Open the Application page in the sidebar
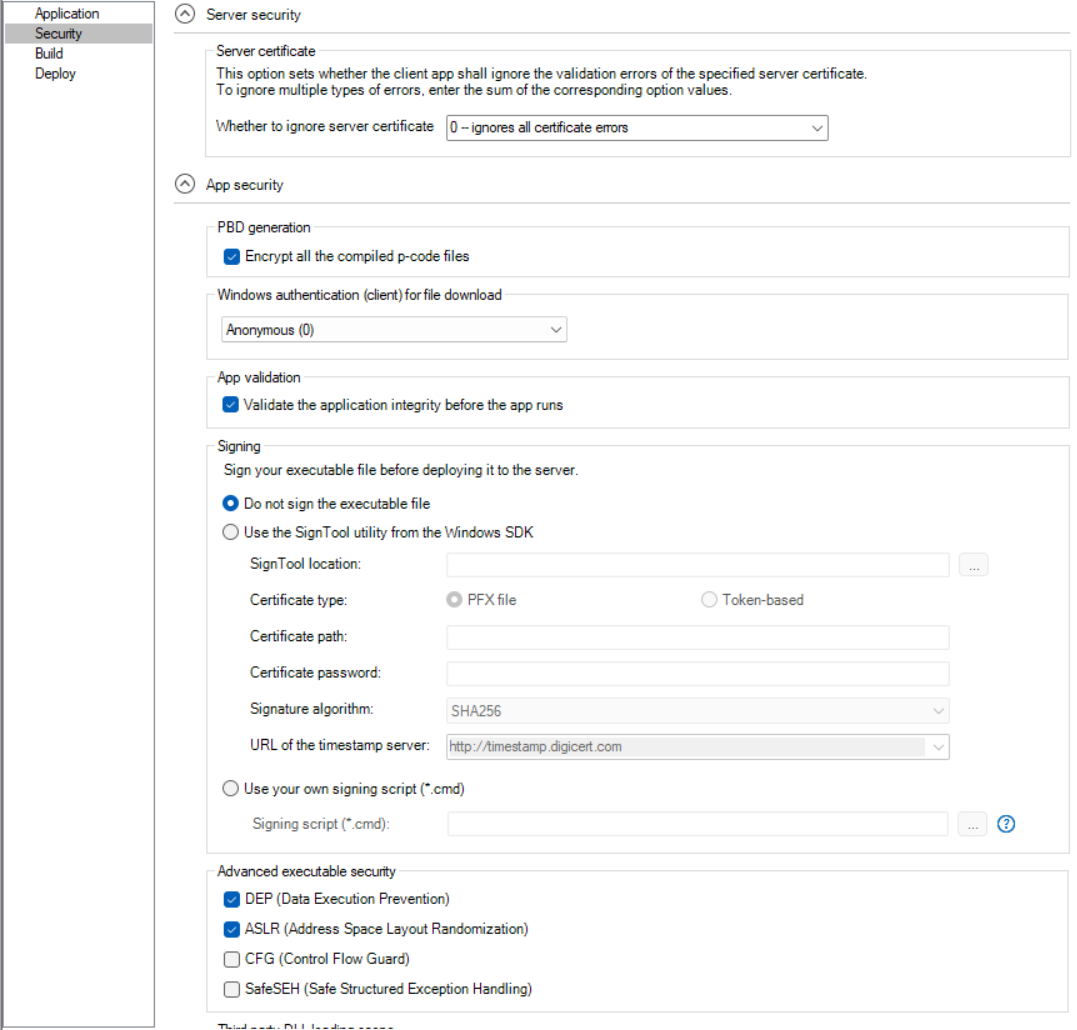1077x1030 pixels. pos(67,14)
